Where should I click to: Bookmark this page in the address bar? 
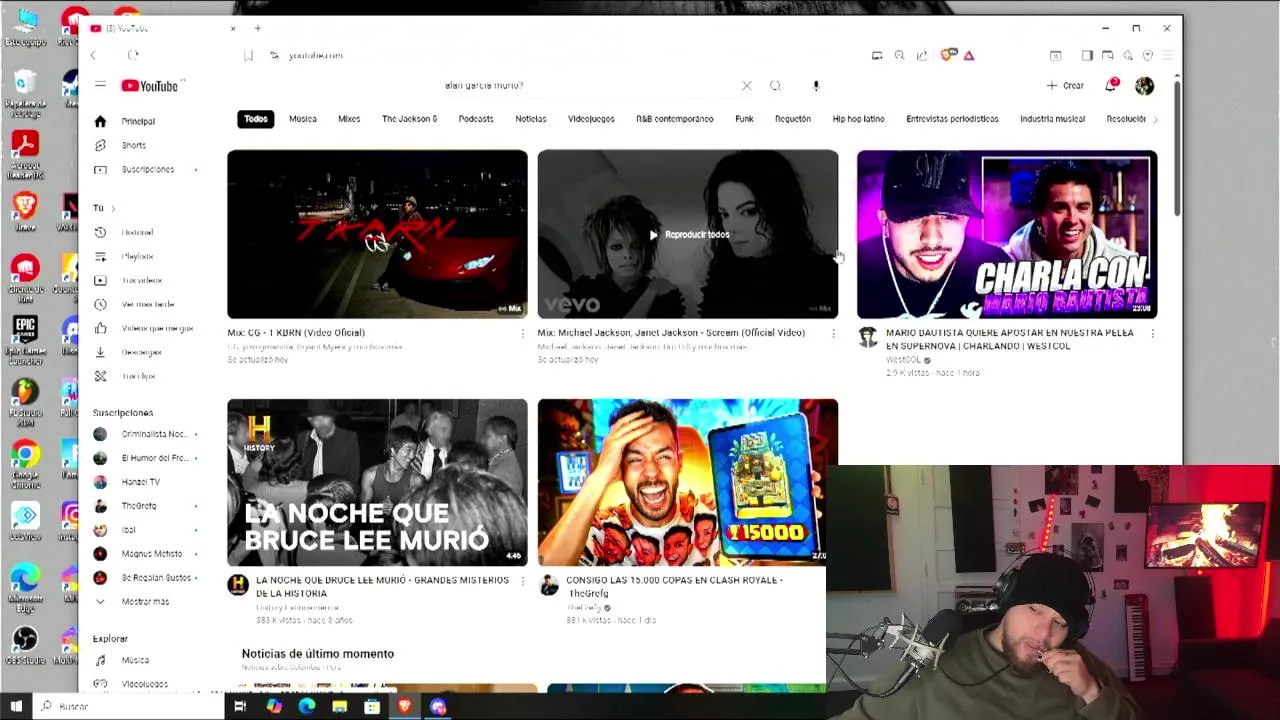pos(248,55)
